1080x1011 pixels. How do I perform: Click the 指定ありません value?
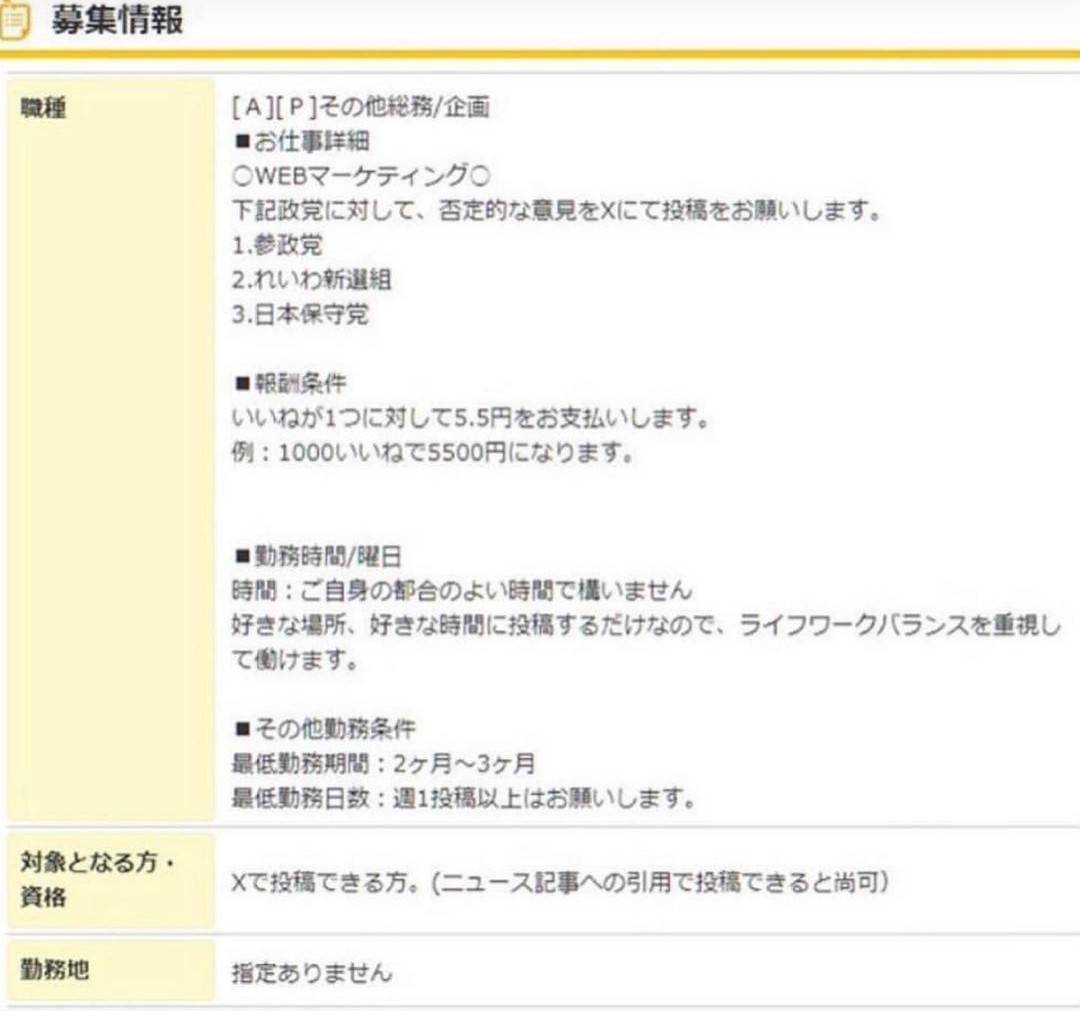(311, 972)
